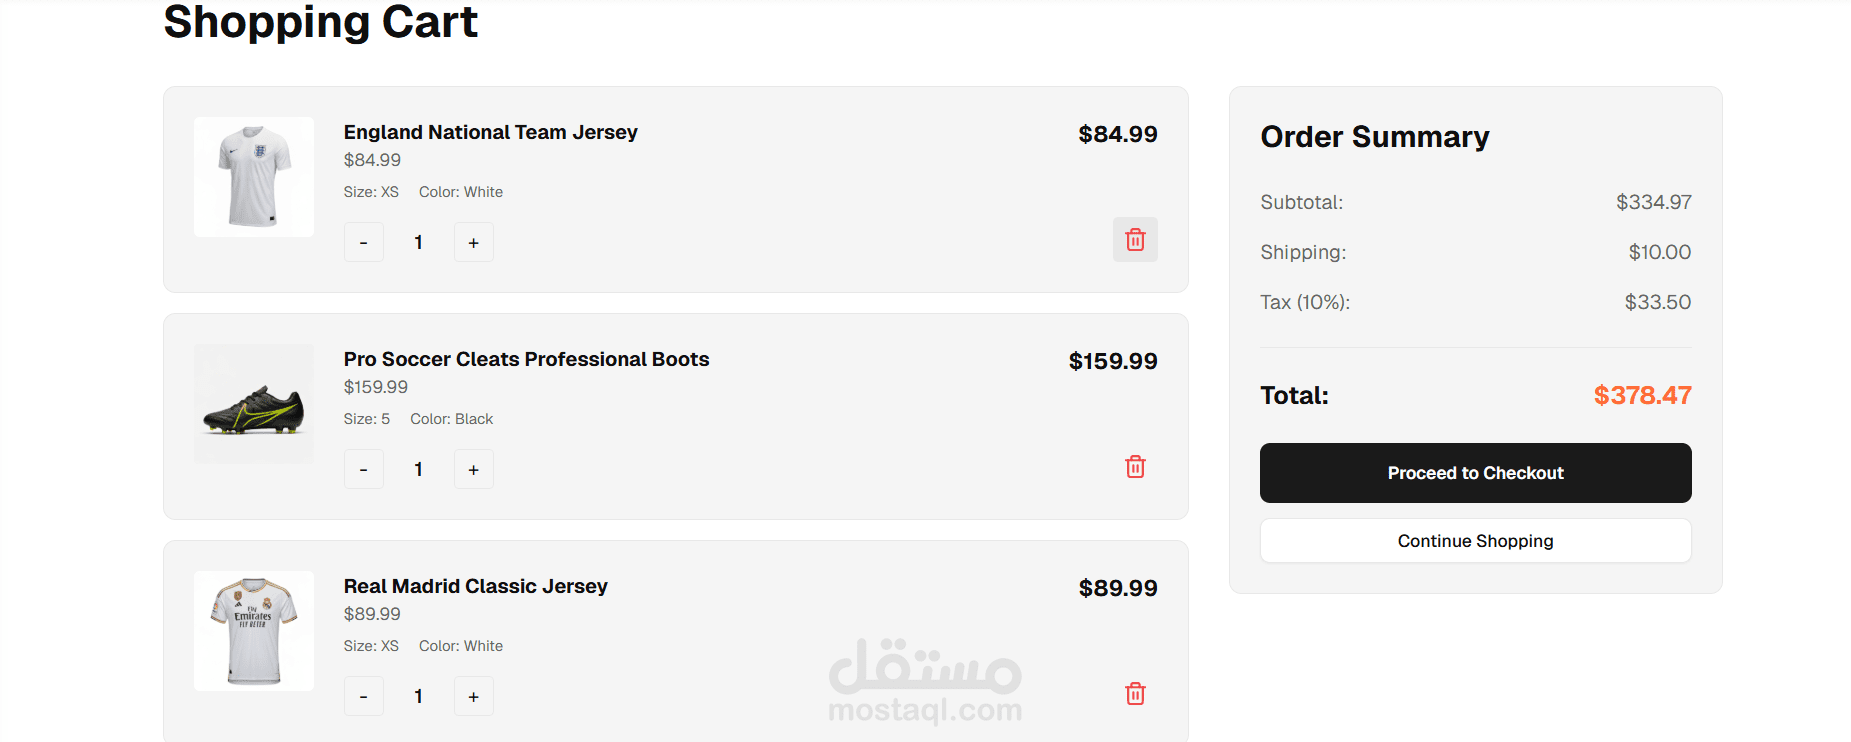Image resolution: width=1851 pixels, height=742 pixels.
Task: Click the England jersey quantity value
Action: coord(418,243)
